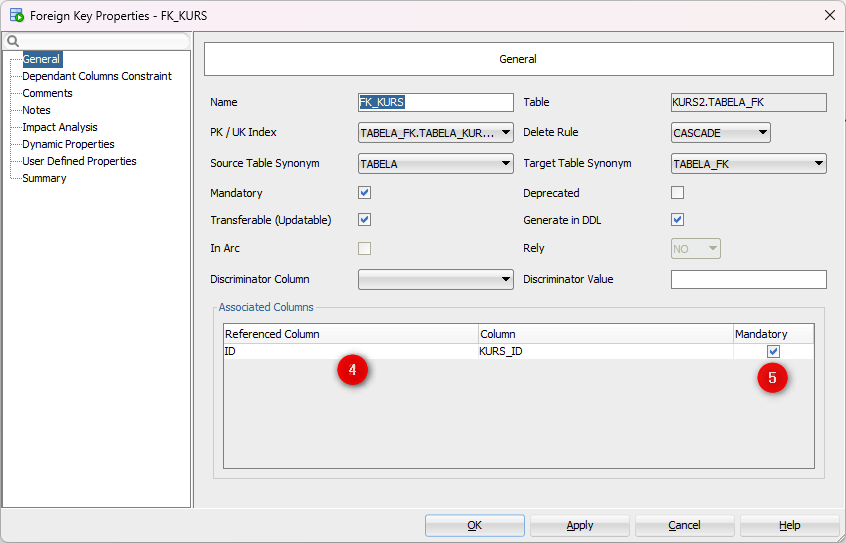Expand the Delete Rule CASCADE dropdown
846x543 pixels.
[762, 133]
